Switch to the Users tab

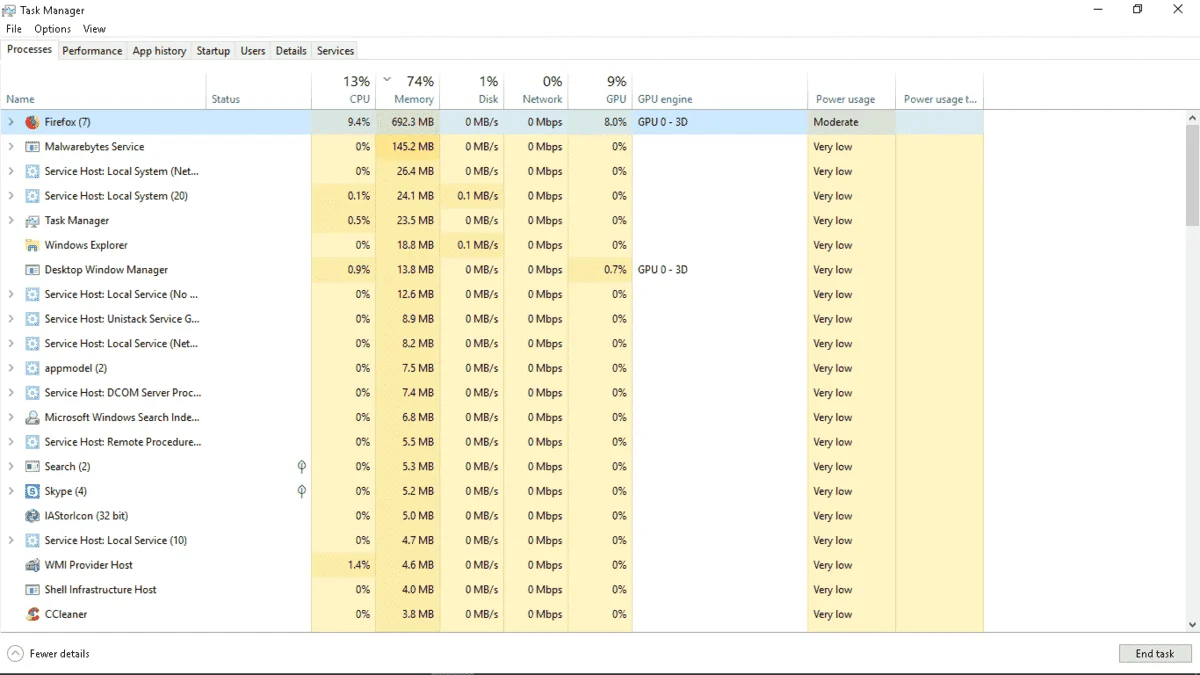coord(253,51)
